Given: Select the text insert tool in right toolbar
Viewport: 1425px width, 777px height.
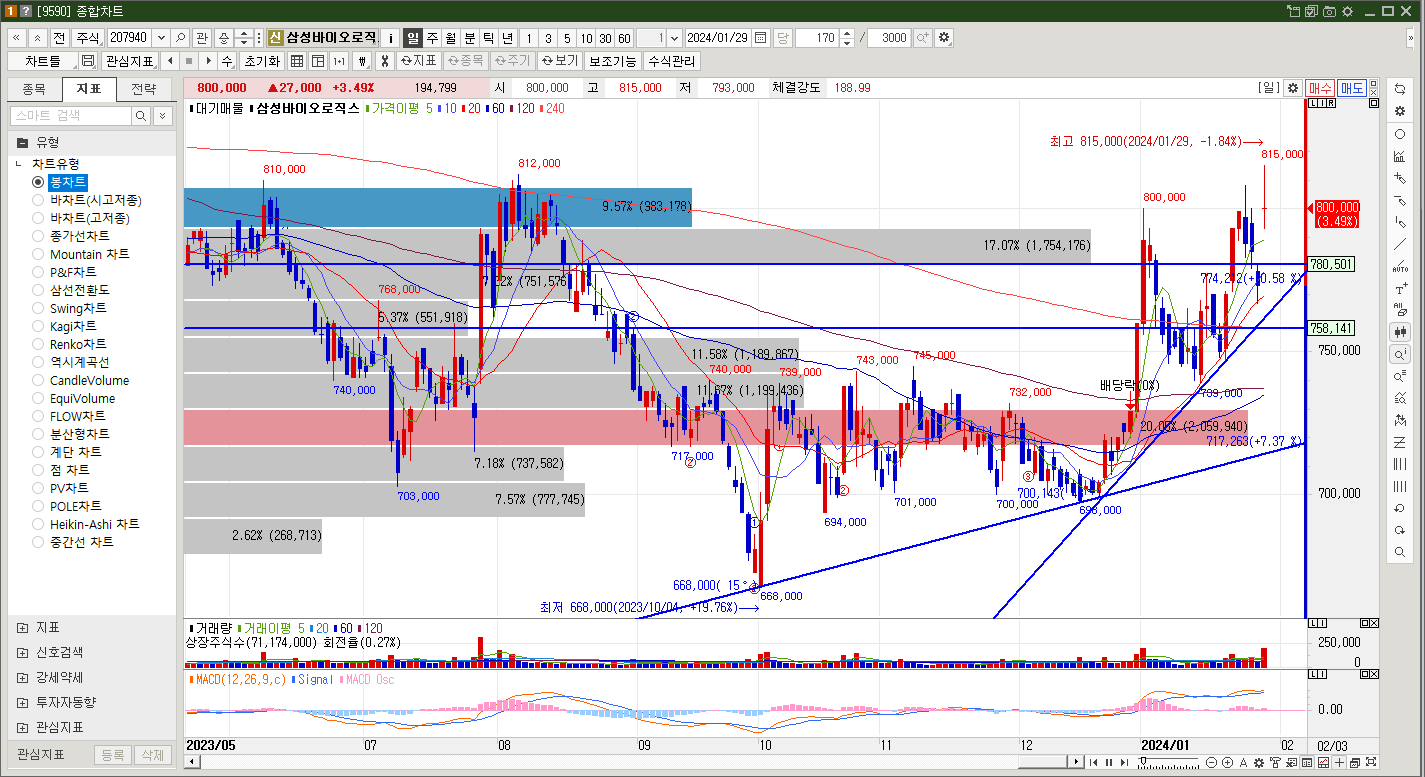Looking at the screenshot, I should point(1399,288).
